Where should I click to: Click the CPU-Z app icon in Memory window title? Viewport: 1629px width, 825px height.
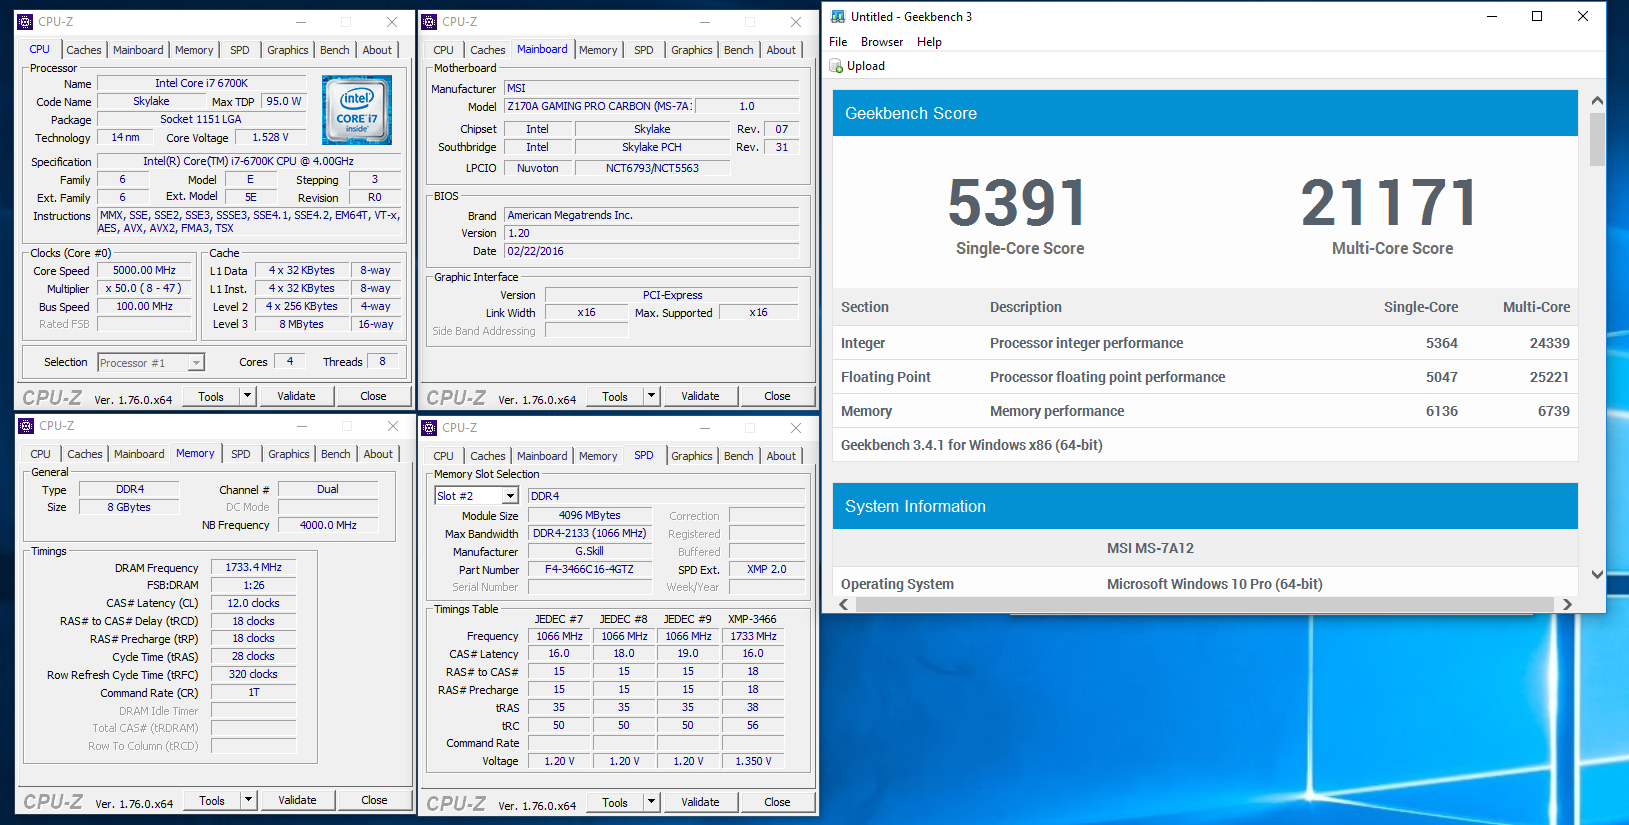coord(26,425)
